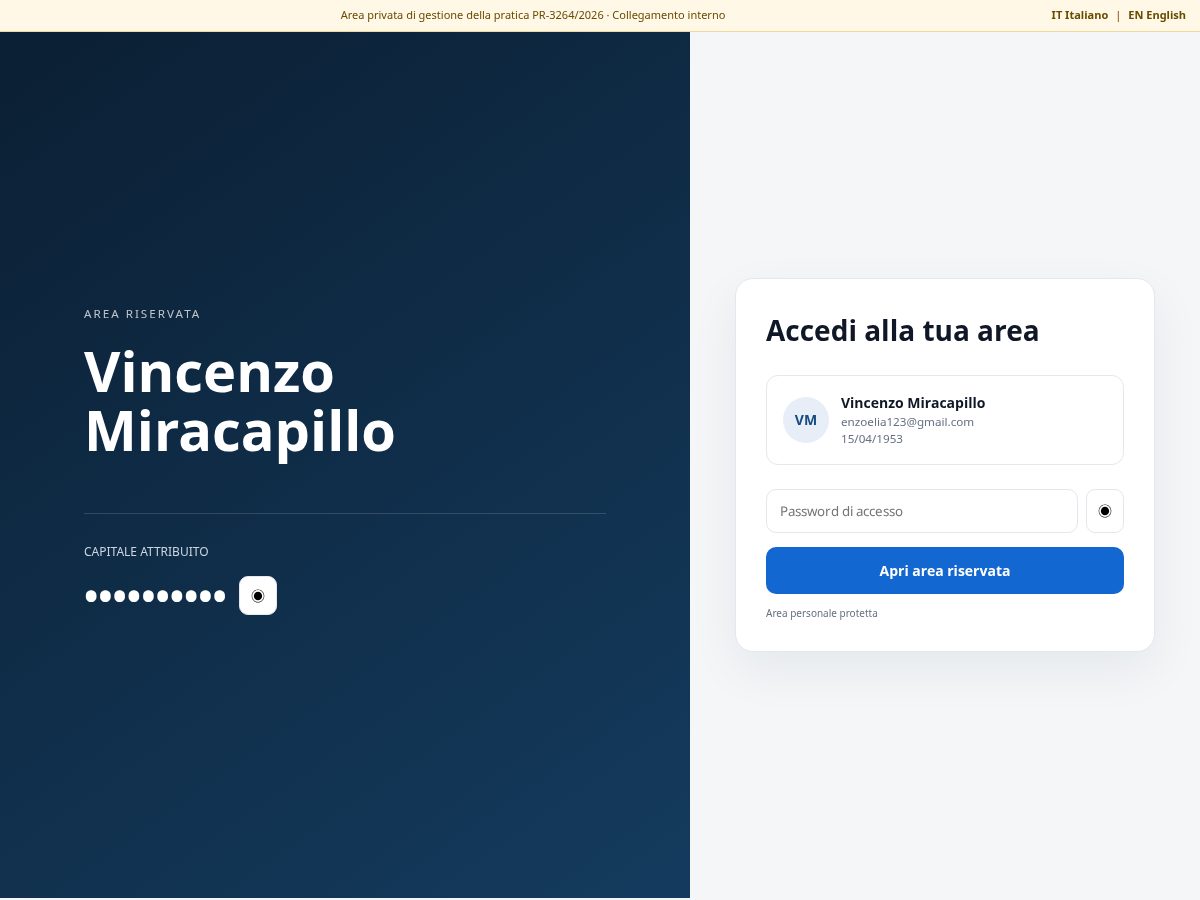Screen dimensions: 1200x900
Task: Click the VM avatar circle
Action: tap(806, 420)
